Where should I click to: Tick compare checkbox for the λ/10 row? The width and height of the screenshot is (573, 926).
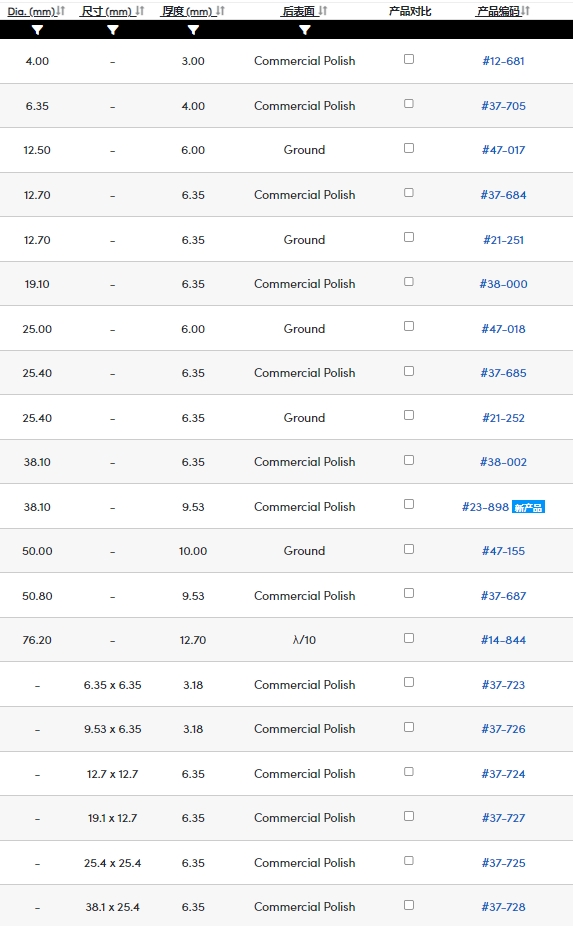(409, 638)
